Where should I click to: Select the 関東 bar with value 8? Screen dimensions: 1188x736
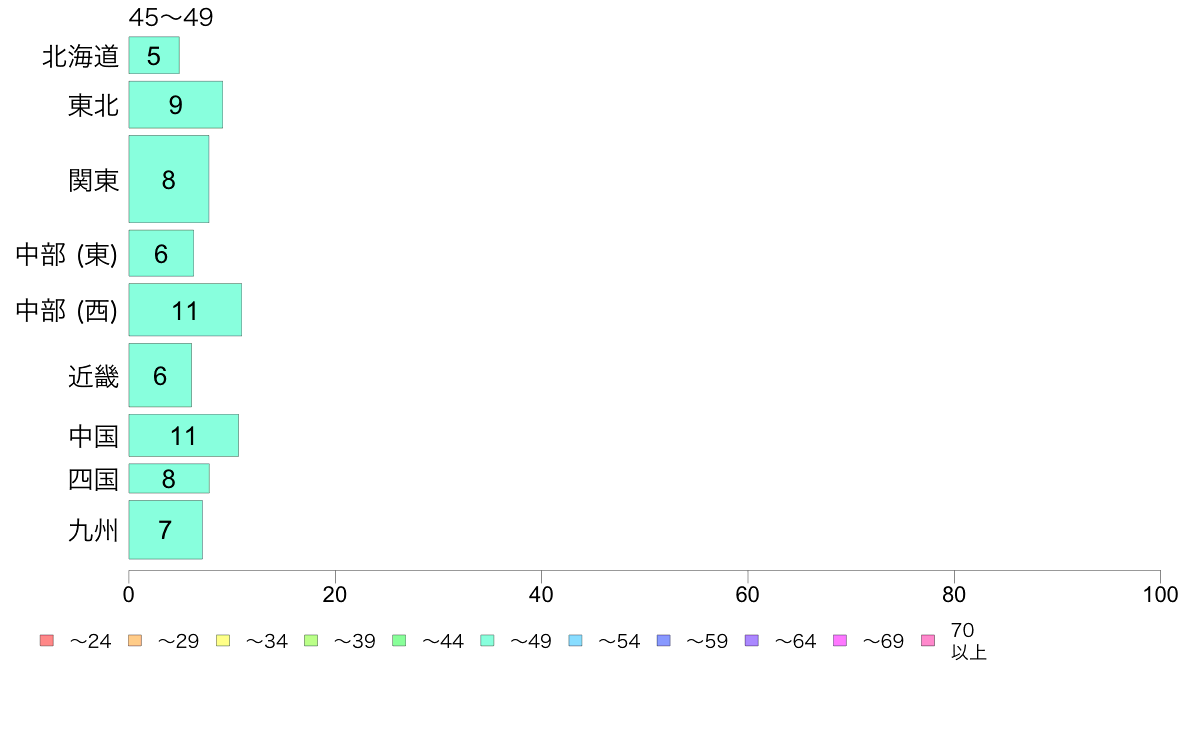pos(169,179)
